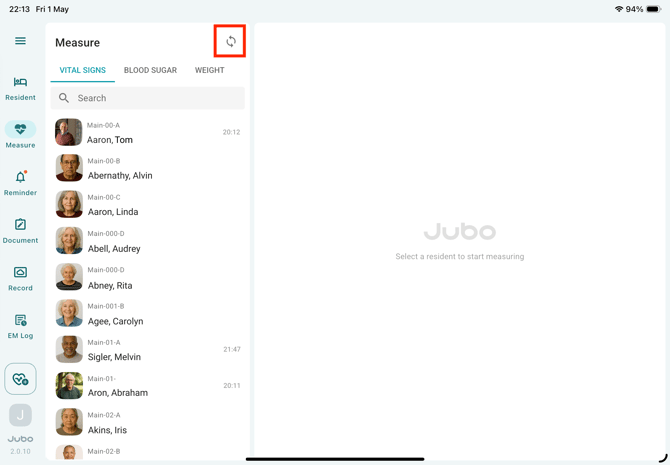Image resolution: width=670 pixels, height=465 pixels.
Task: Switch to the Weight tab
Action: tap(209, 70)
